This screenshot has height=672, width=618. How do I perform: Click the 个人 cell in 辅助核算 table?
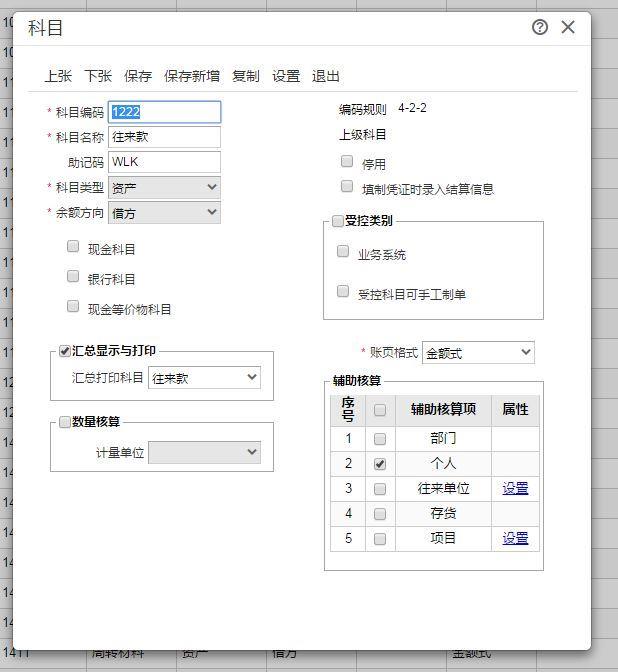point(443,463)
